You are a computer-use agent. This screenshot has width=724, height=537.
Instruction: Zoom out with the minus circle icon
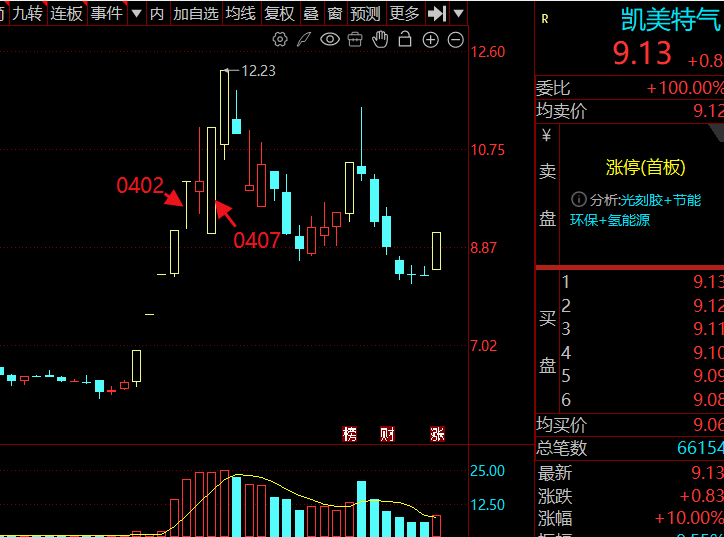(456, 40)
